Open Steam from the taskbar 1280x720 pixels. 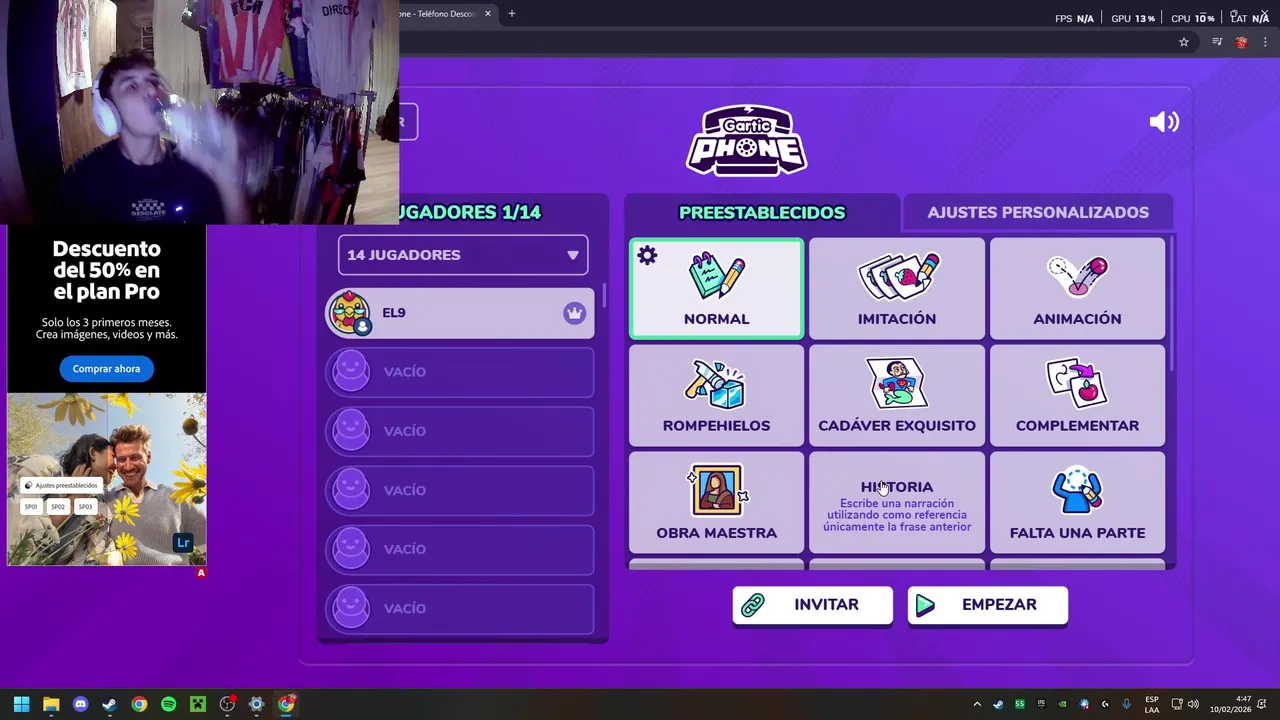coord(109,704)
